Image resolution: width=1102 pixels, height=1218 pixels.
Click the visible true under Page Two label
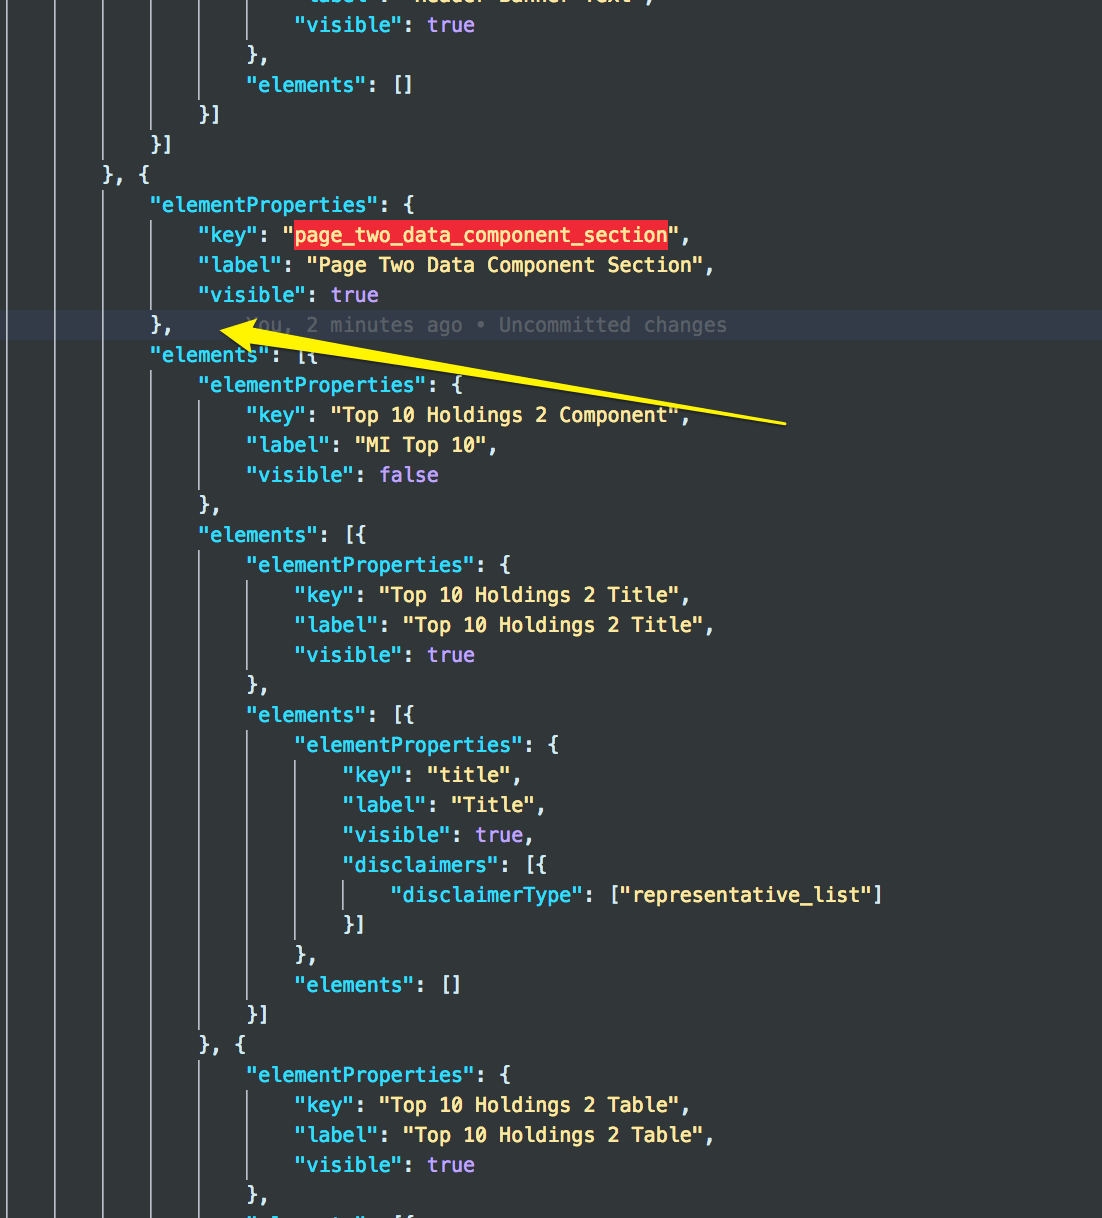[355, 295]
